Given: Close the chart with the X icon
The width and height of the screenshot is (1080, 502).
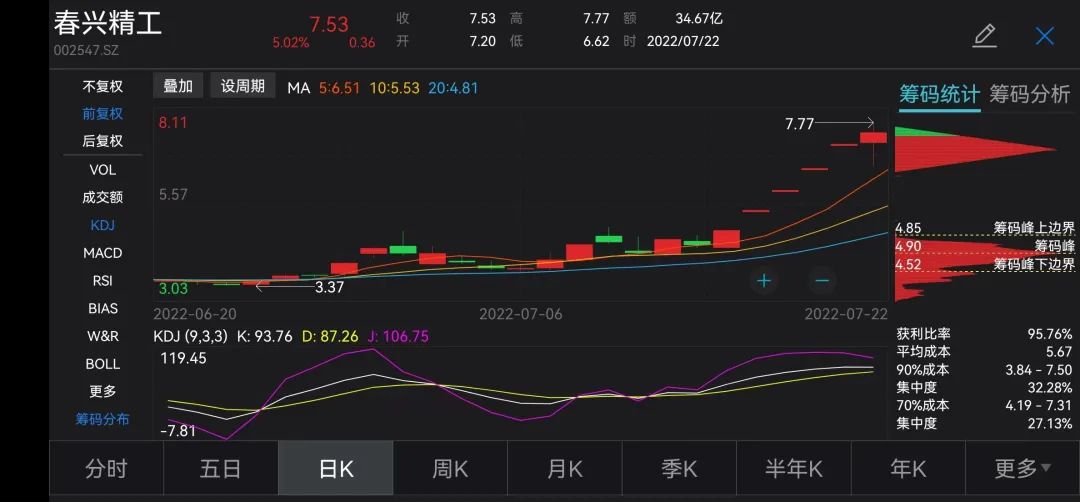Looking at the screenshot, I should 1044,37.
